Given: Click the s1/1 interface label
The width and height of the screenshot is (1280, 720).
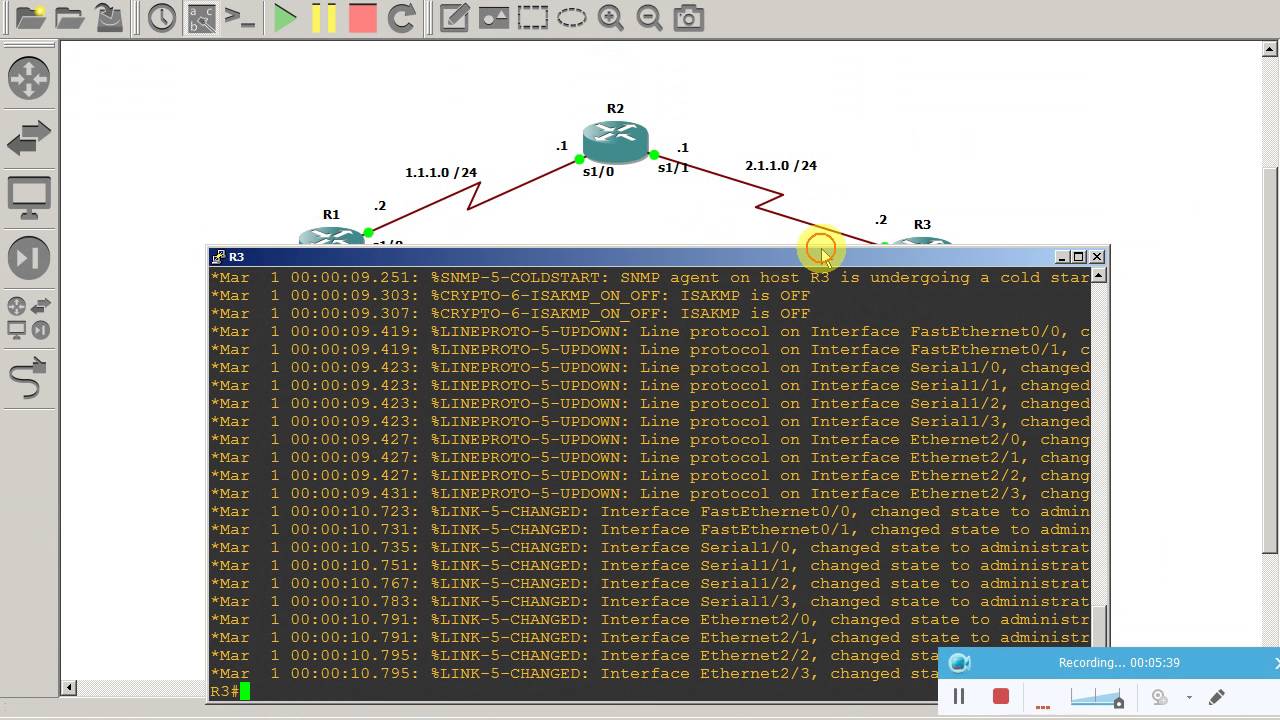Looking at the screenshot, I should pyautogui.click(x=673, y=167).
